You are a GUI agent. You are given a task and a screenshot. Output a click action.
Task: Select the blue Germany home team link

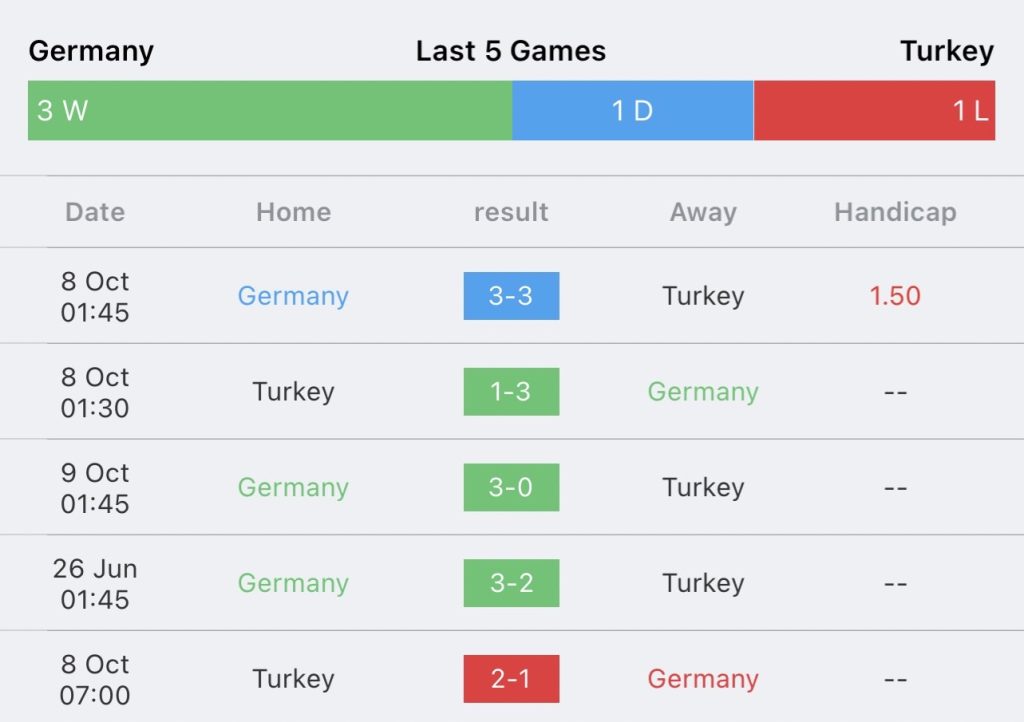coord(293,296)
